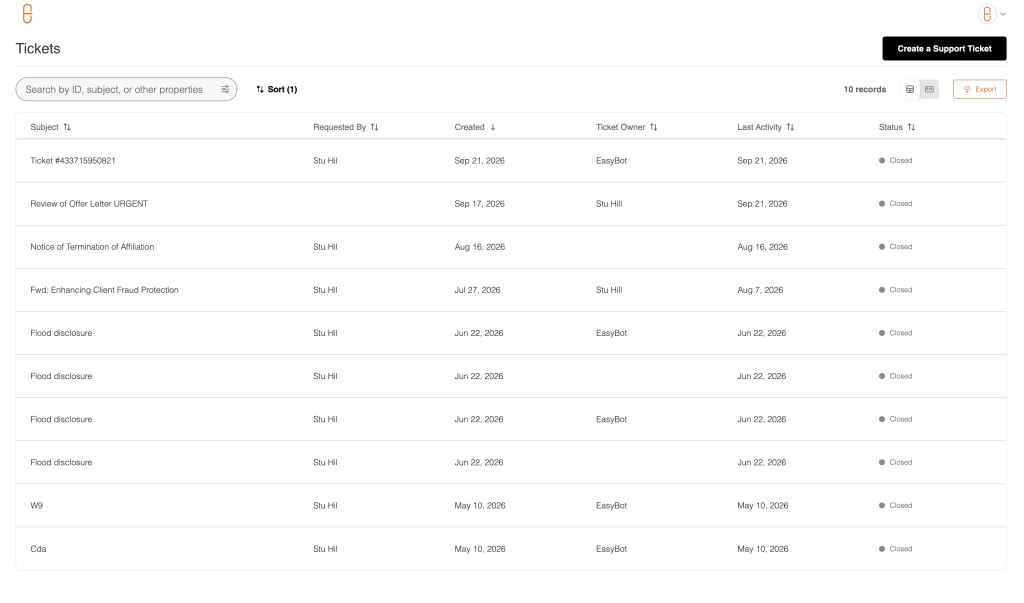
Task: Click requester Stu Hil on Cda row
Action: [x=325, y=549]
